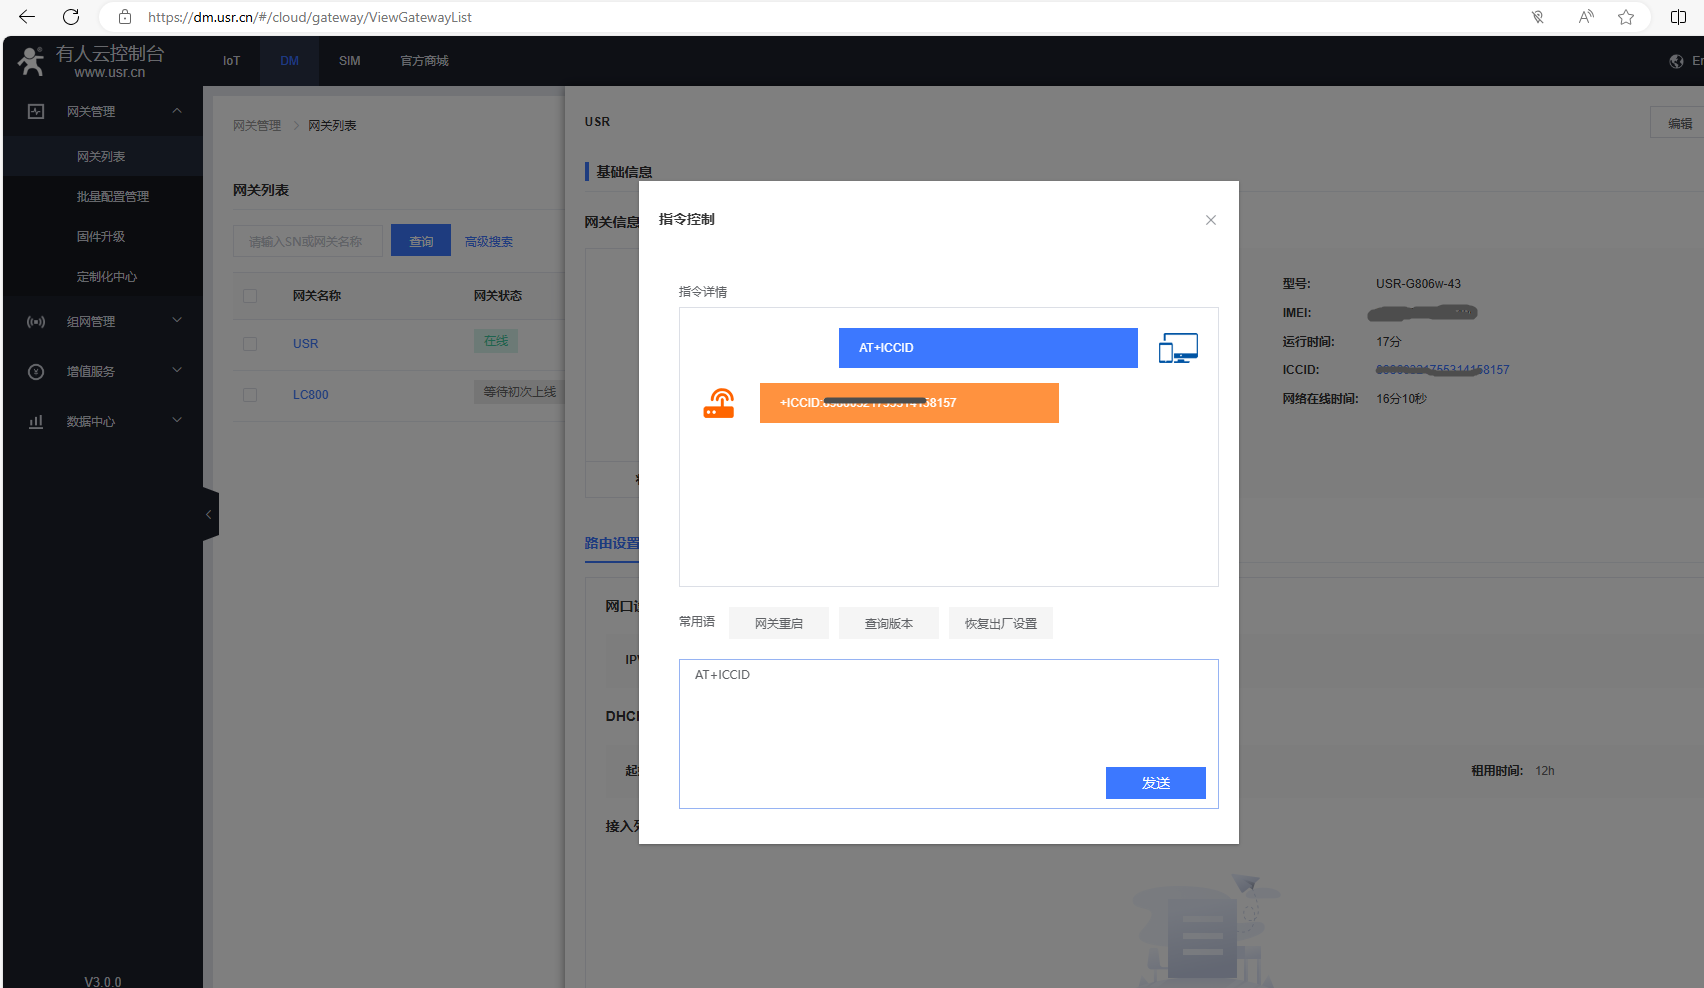1704x988 pixels.
Task: Check the USR gateway row checkbox
Action: (x=250, y=344)
